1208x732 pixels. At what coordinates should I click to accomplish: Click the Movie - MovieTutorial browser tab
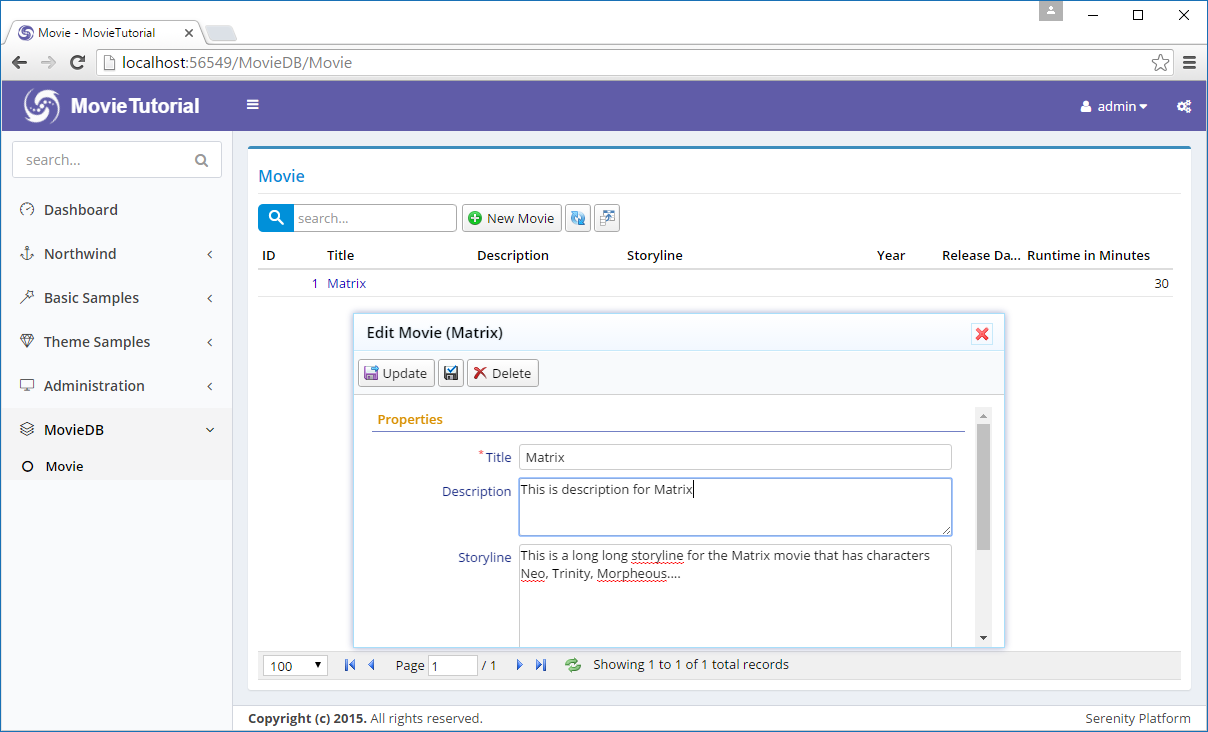pyautogui.click(x=105, y=33)
